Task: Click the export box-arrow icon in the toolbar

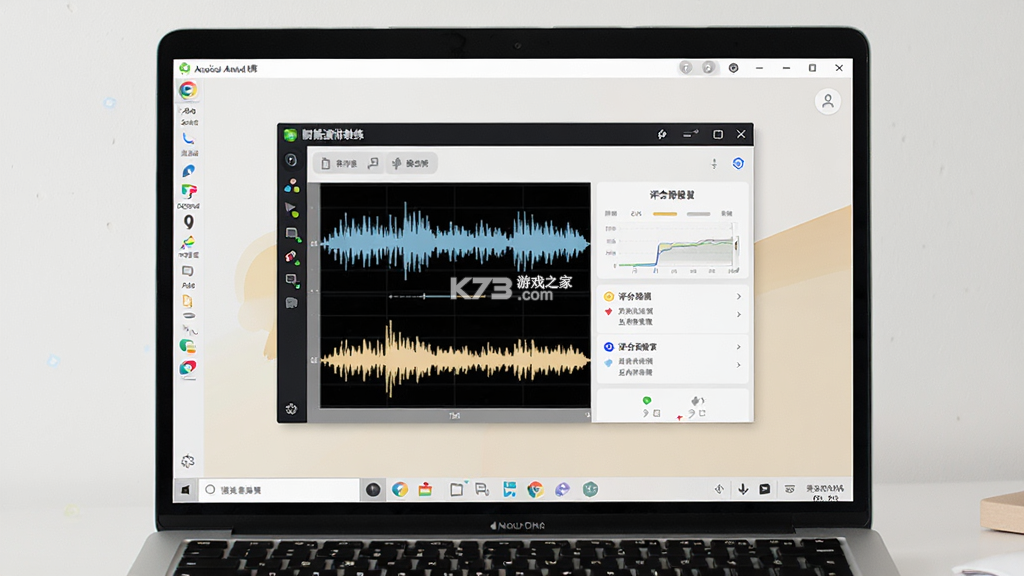Action: click(x=373, y=163)
